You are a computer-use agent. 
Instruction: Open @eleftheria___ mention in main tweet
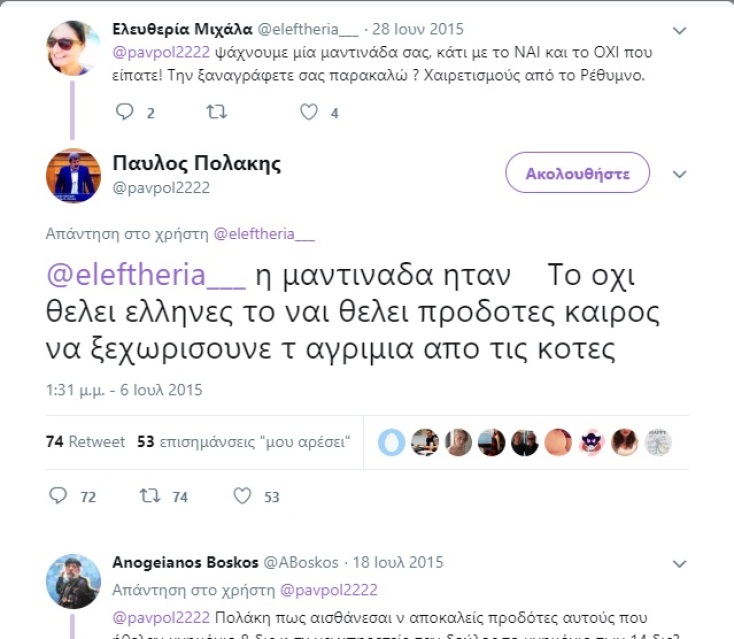(x=146, y=275)
